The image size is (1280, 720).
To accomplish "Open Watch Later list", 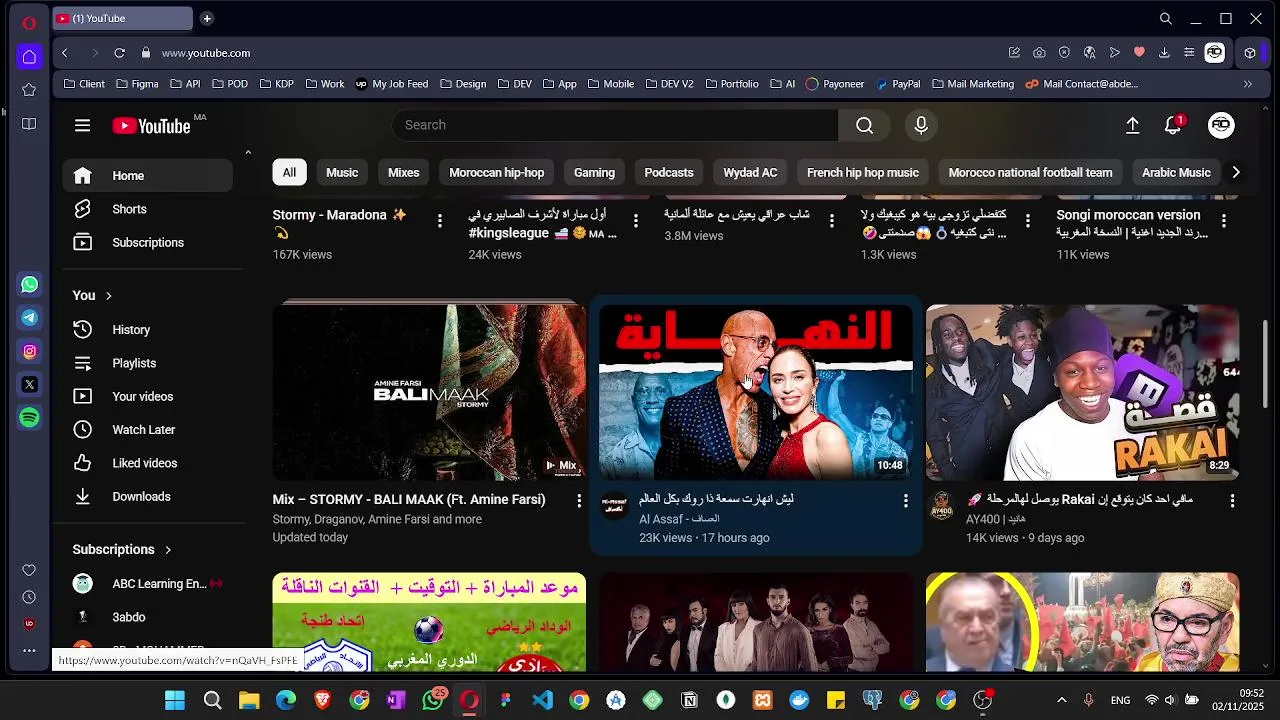I will (x=148, y=430).
